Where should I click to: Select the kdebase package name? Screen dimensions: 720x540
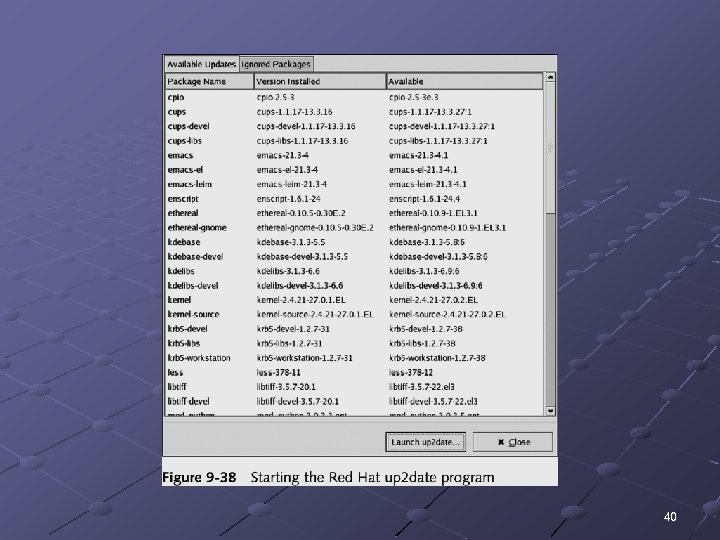coord(184,242)
